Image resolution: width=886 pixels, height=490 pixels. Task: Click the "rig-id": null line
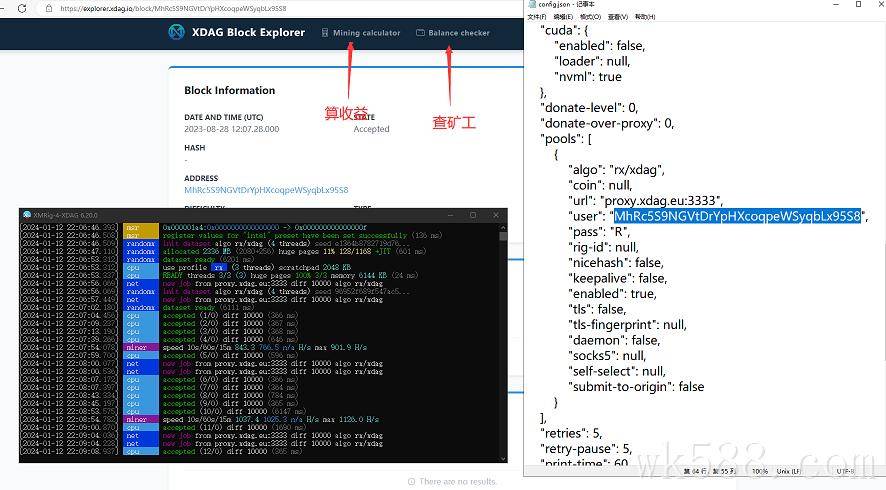click(x=603, y=247)
